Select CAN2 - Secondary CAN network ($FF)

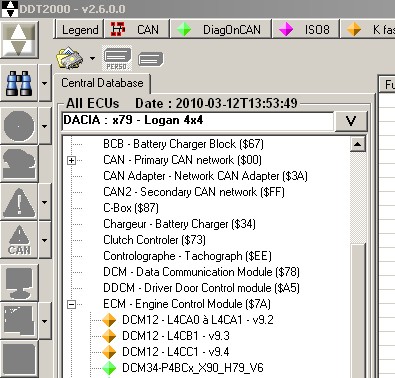tap(194, 192)
